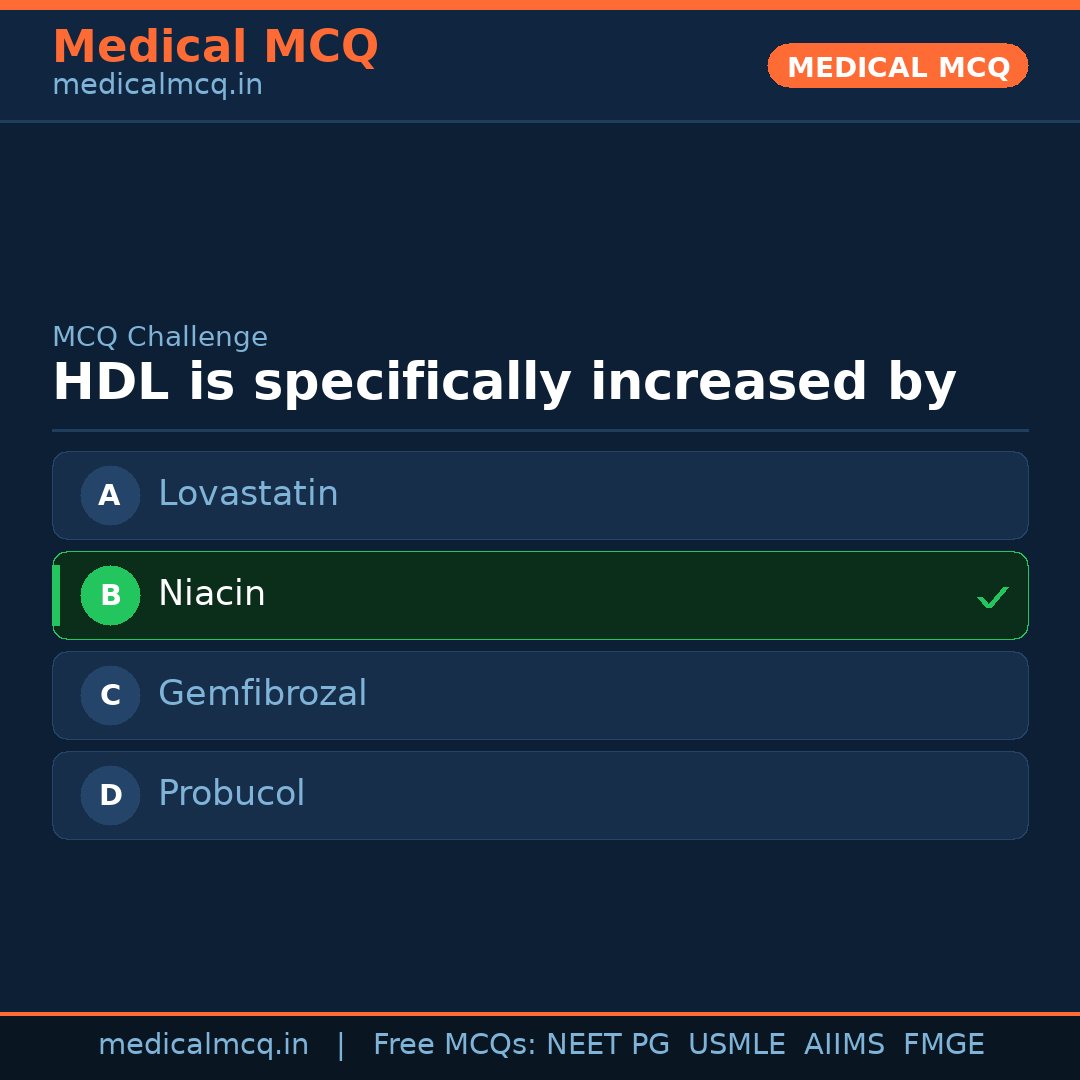Open medicalmcq.in link below the header title
The width and height of the screenshot is (1080, 1080).
(157, 86)
